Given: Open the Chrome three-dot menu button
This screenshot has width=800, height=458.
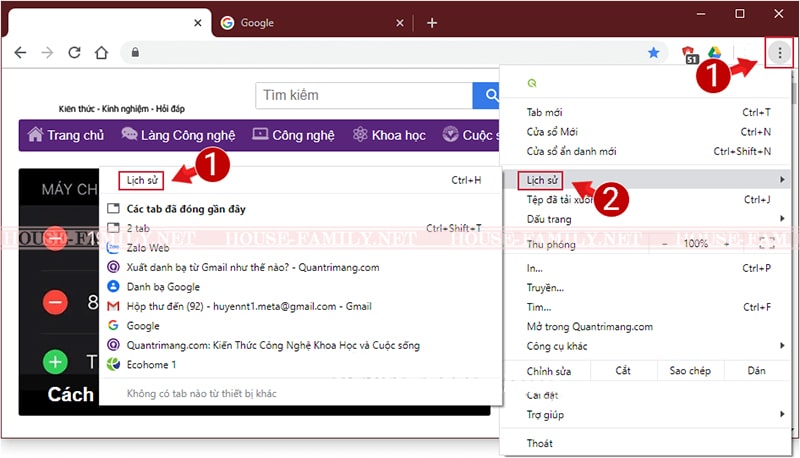Looking at the screenshot, I should [x=779, y=52].
